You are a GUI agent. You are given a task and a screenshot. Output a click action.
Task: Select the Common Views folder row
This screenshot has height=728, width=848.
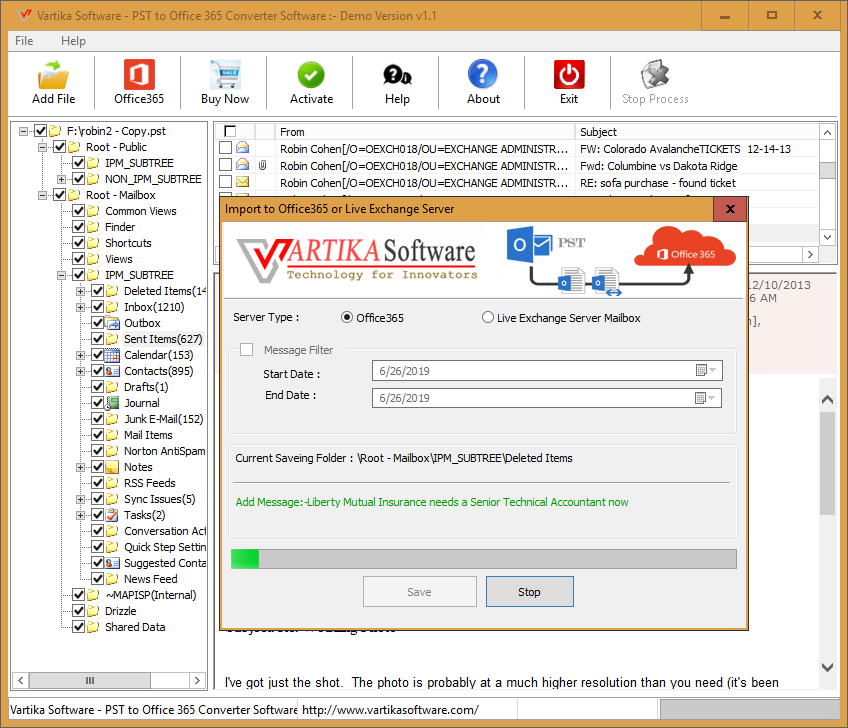pos(141,211)
